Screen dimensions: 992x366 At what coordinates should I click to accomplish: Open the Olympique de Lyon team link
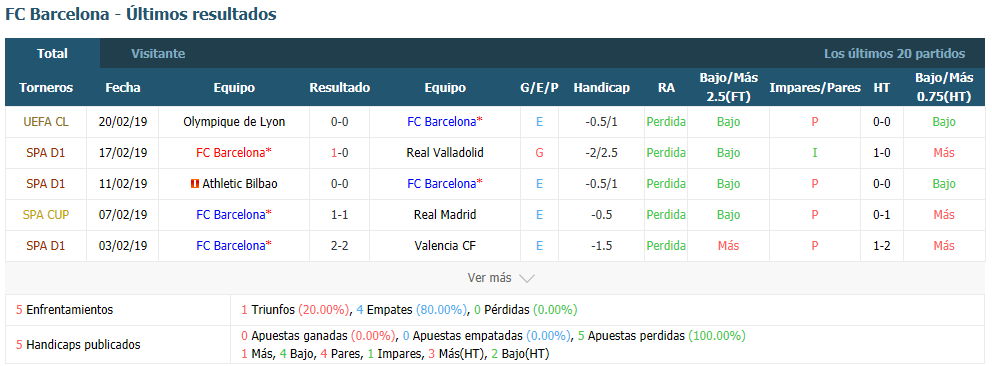click(234, 122)
